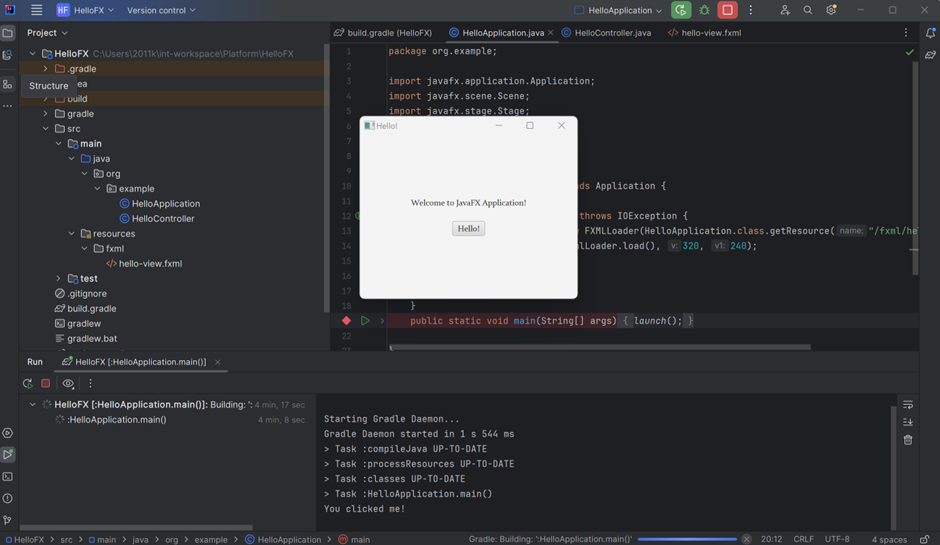The width and height of the screenshot is (940, 545).
Task: Click the HelloApplication breadcrumb in the navigation bar
Action: pyautogui.click(x=283, y=540)
